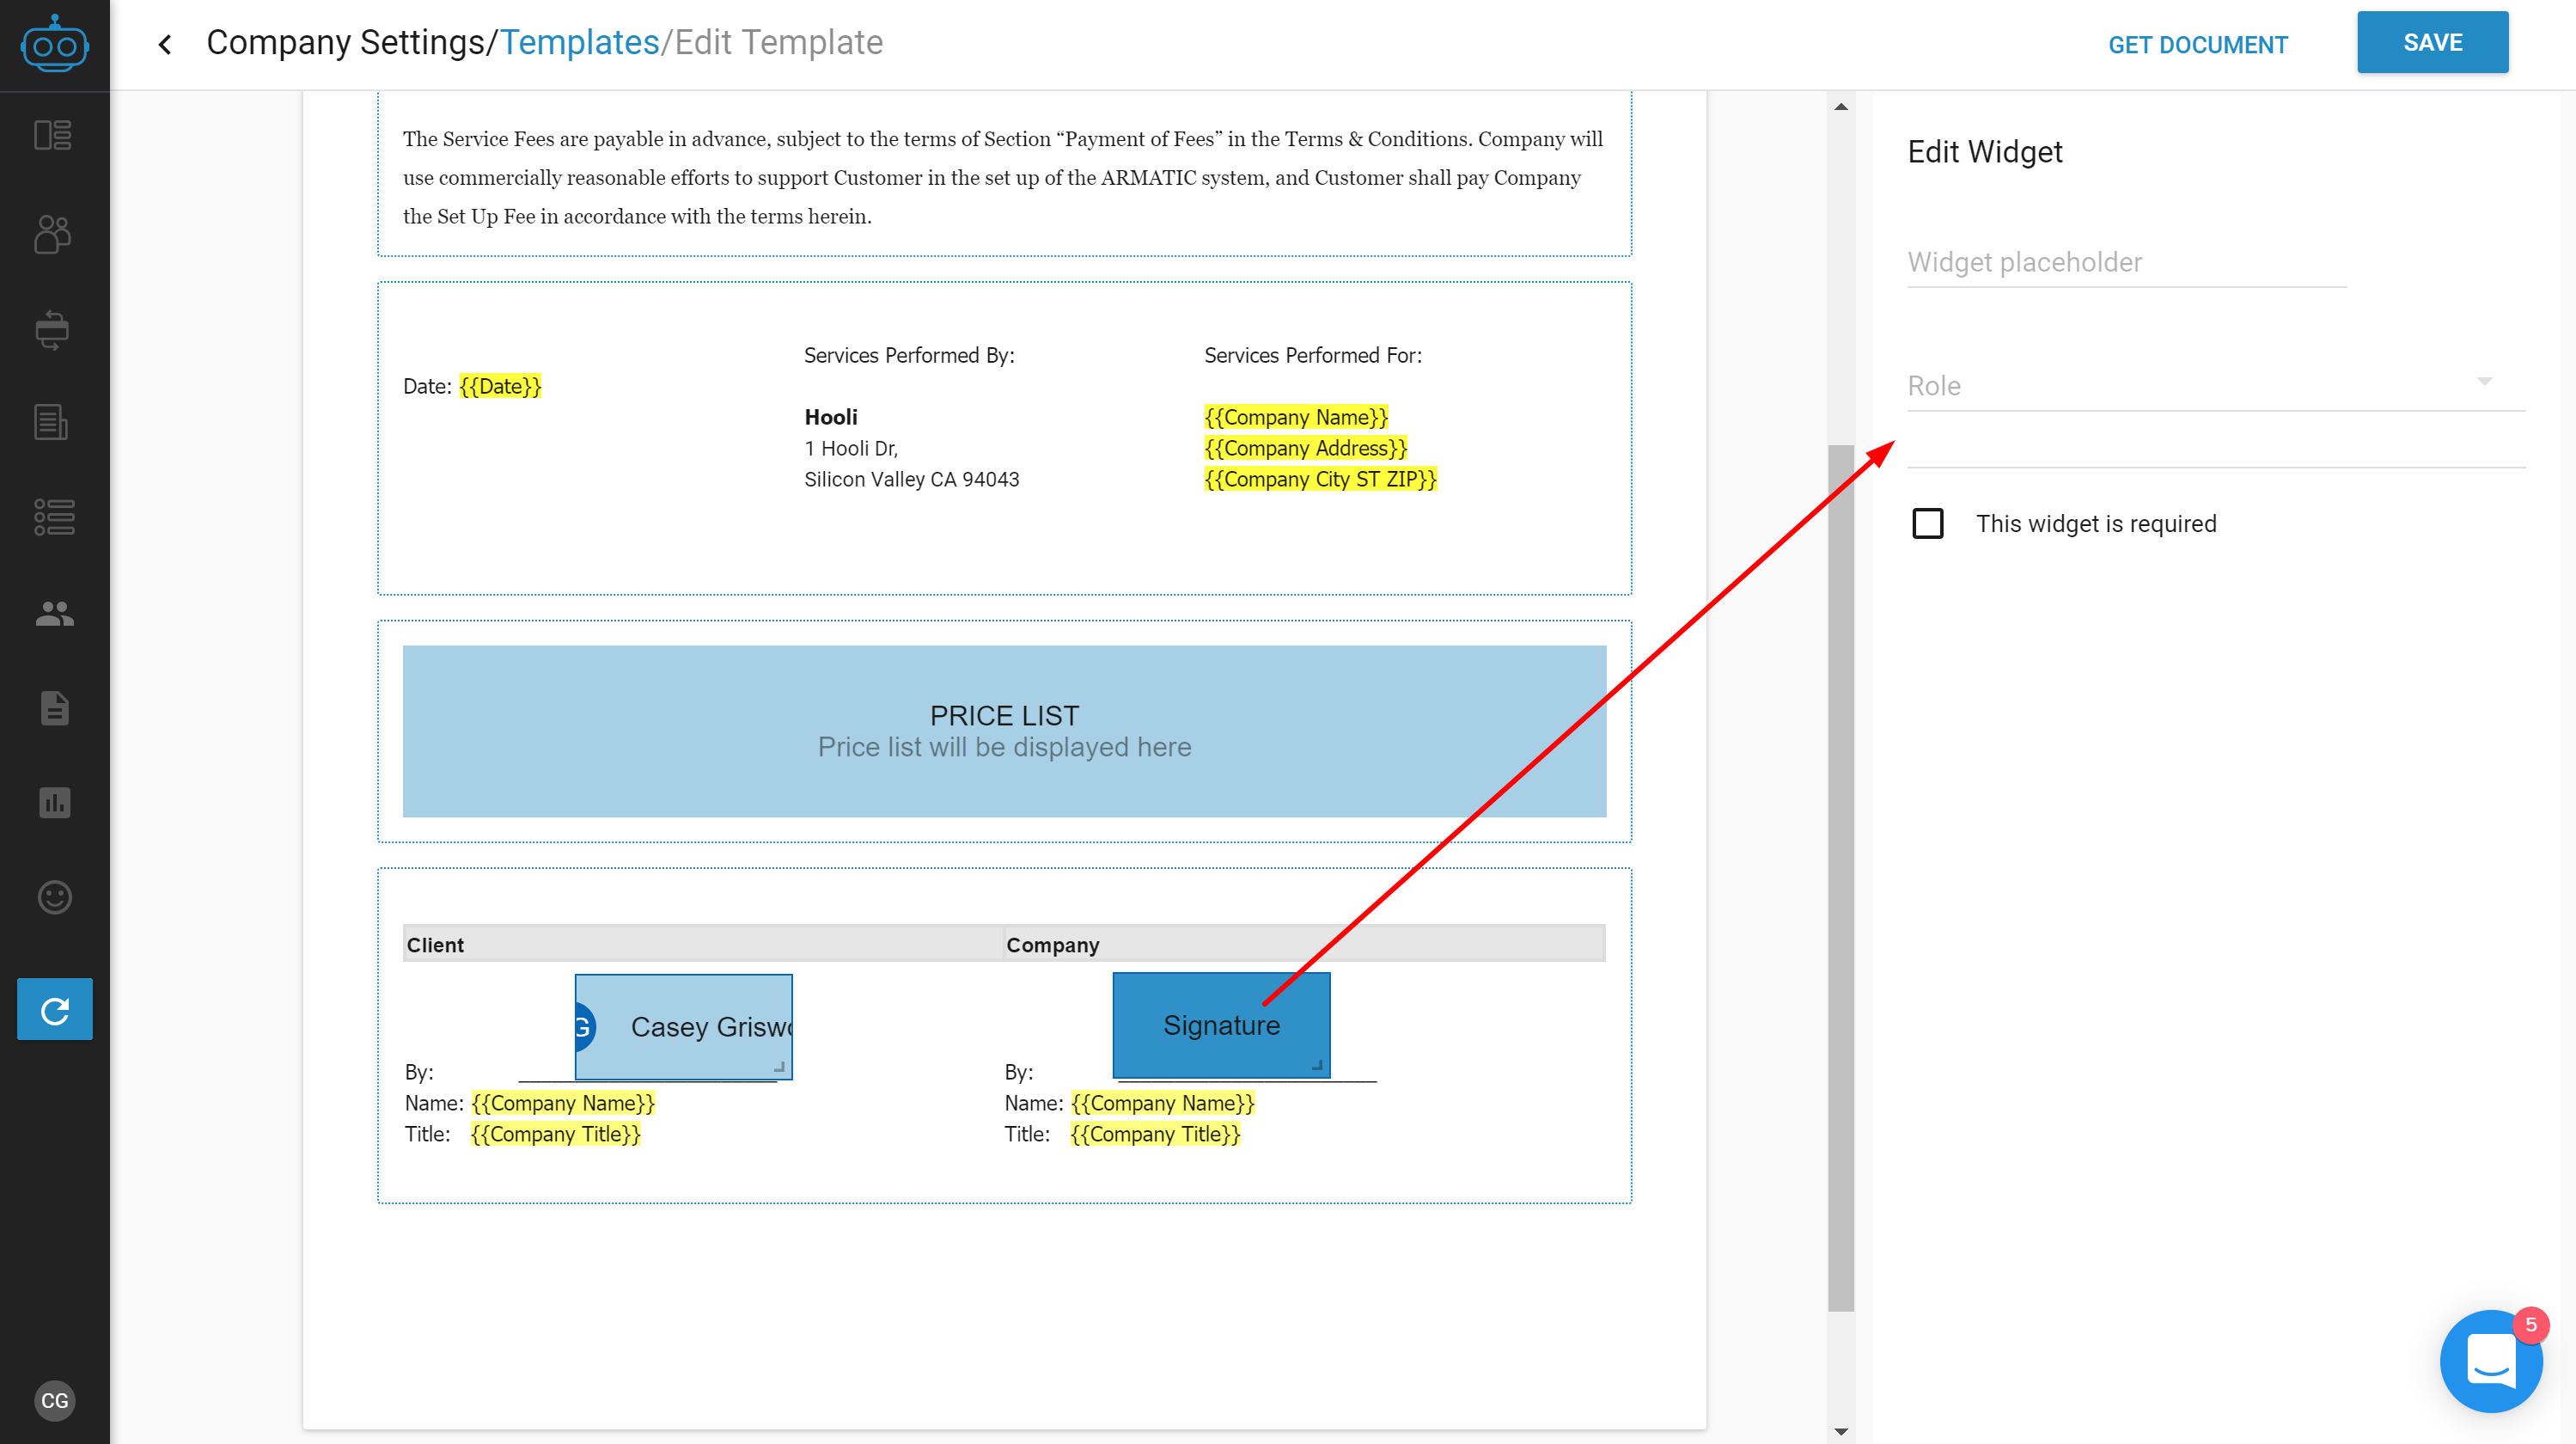
Task: Click the SAVE button
Action: coord(2432,42)
